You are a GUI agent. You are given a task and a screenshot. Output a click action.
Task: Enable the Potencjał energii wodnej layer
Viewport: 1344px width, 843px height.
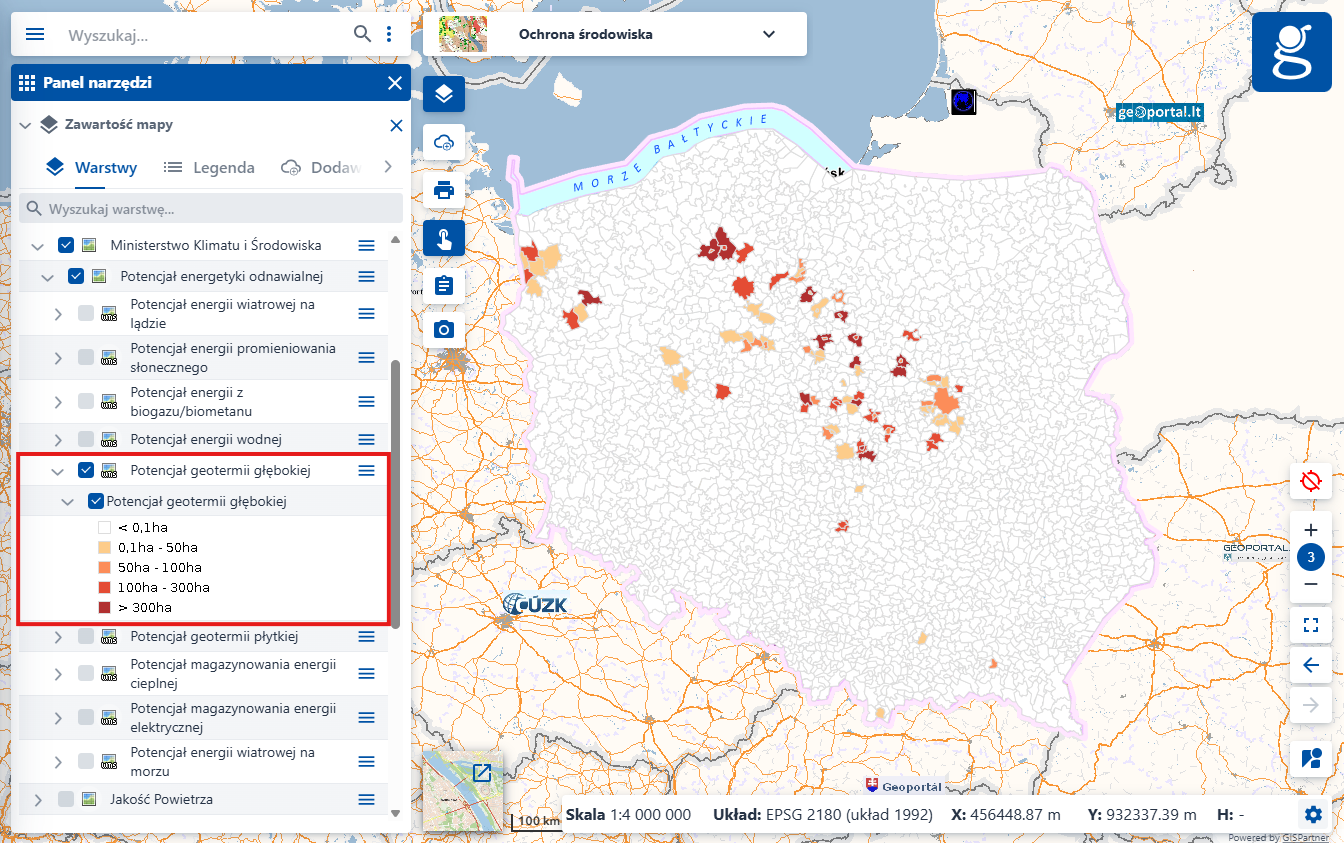coord(86,437)
